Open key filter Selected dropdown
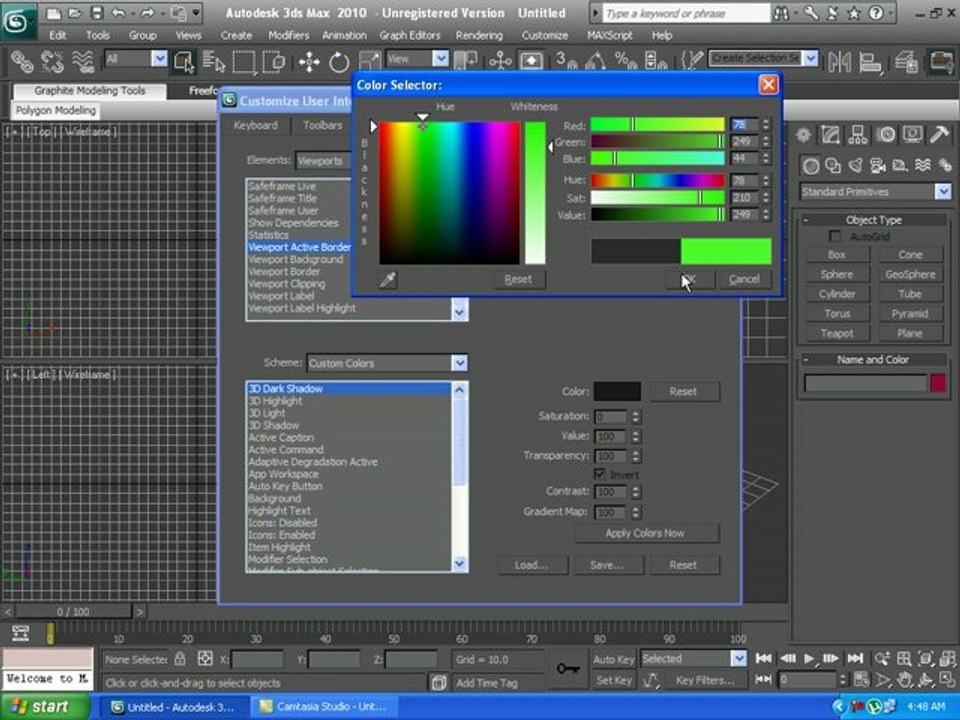The width and height of the screenshot is (960, 720). [x=739, y=658]
